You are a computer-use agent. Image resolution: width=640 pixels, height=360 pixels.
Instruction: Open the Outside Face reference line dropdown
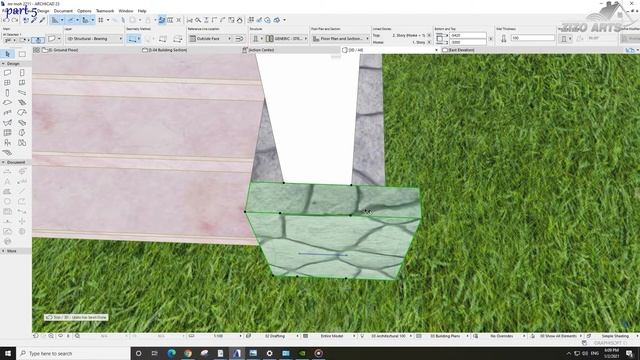click(x=211, y=39)
